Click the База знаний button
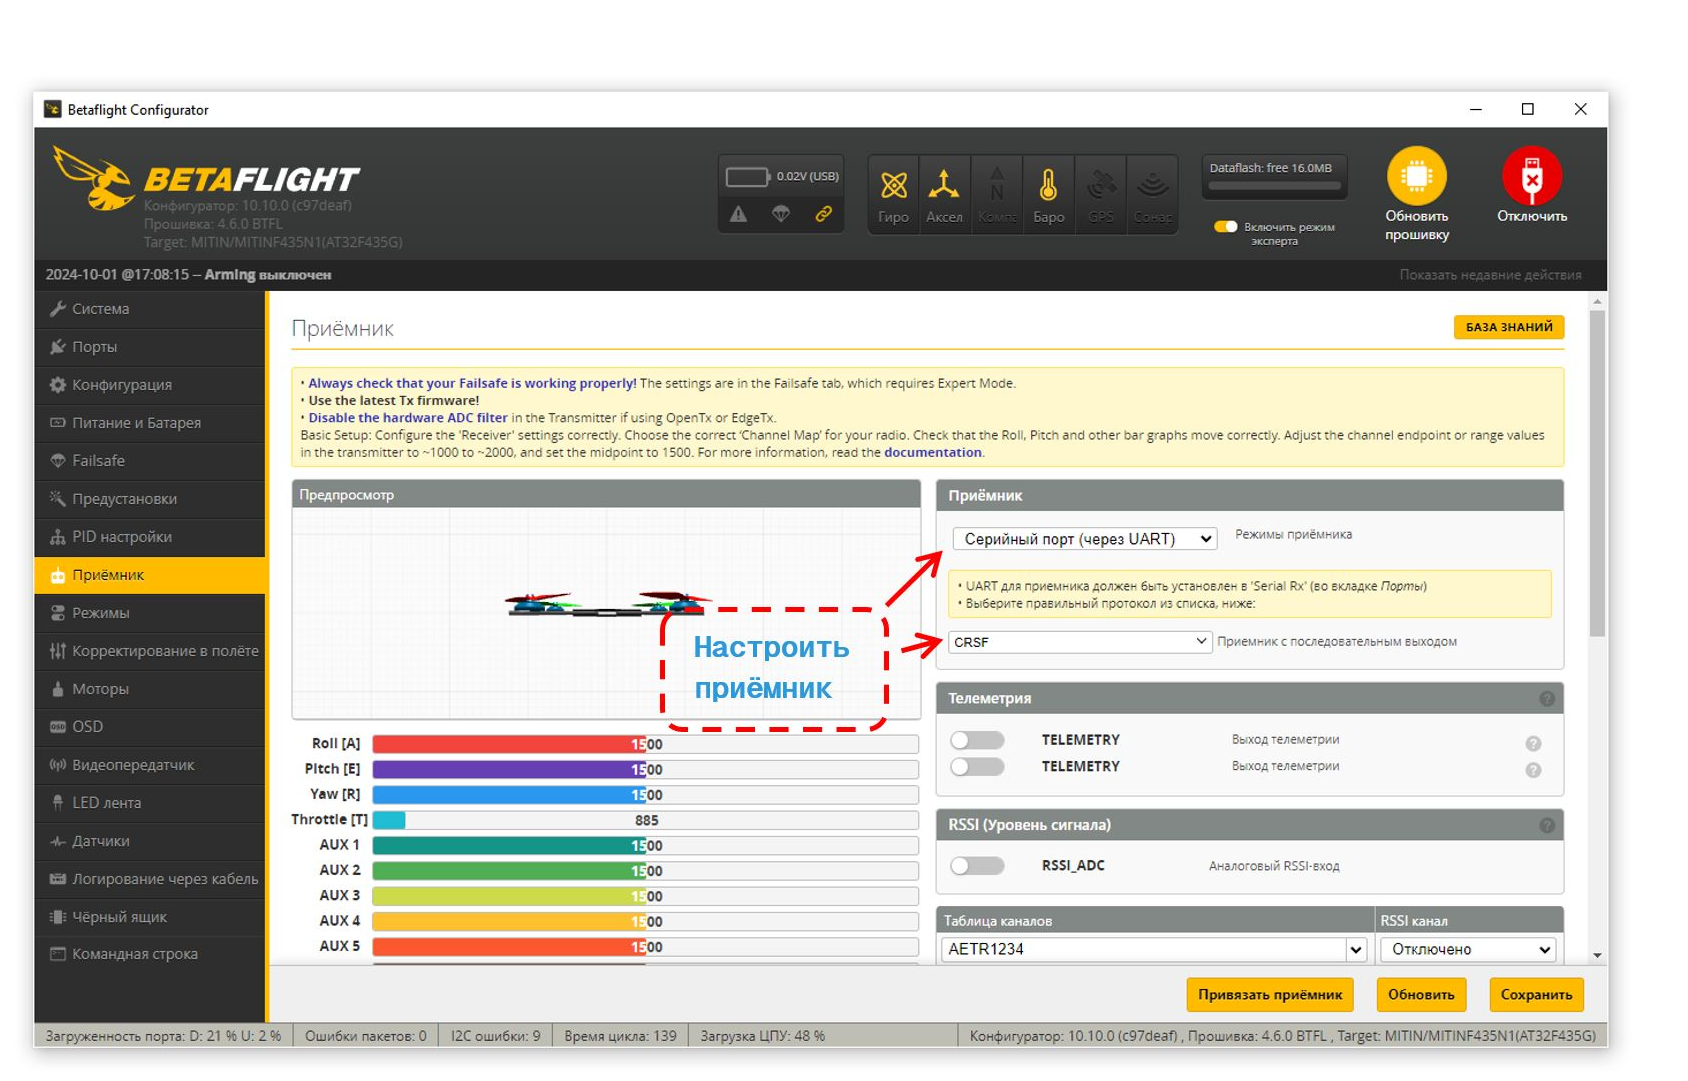This screenshot has height=1081, width=1688. 1509,327
